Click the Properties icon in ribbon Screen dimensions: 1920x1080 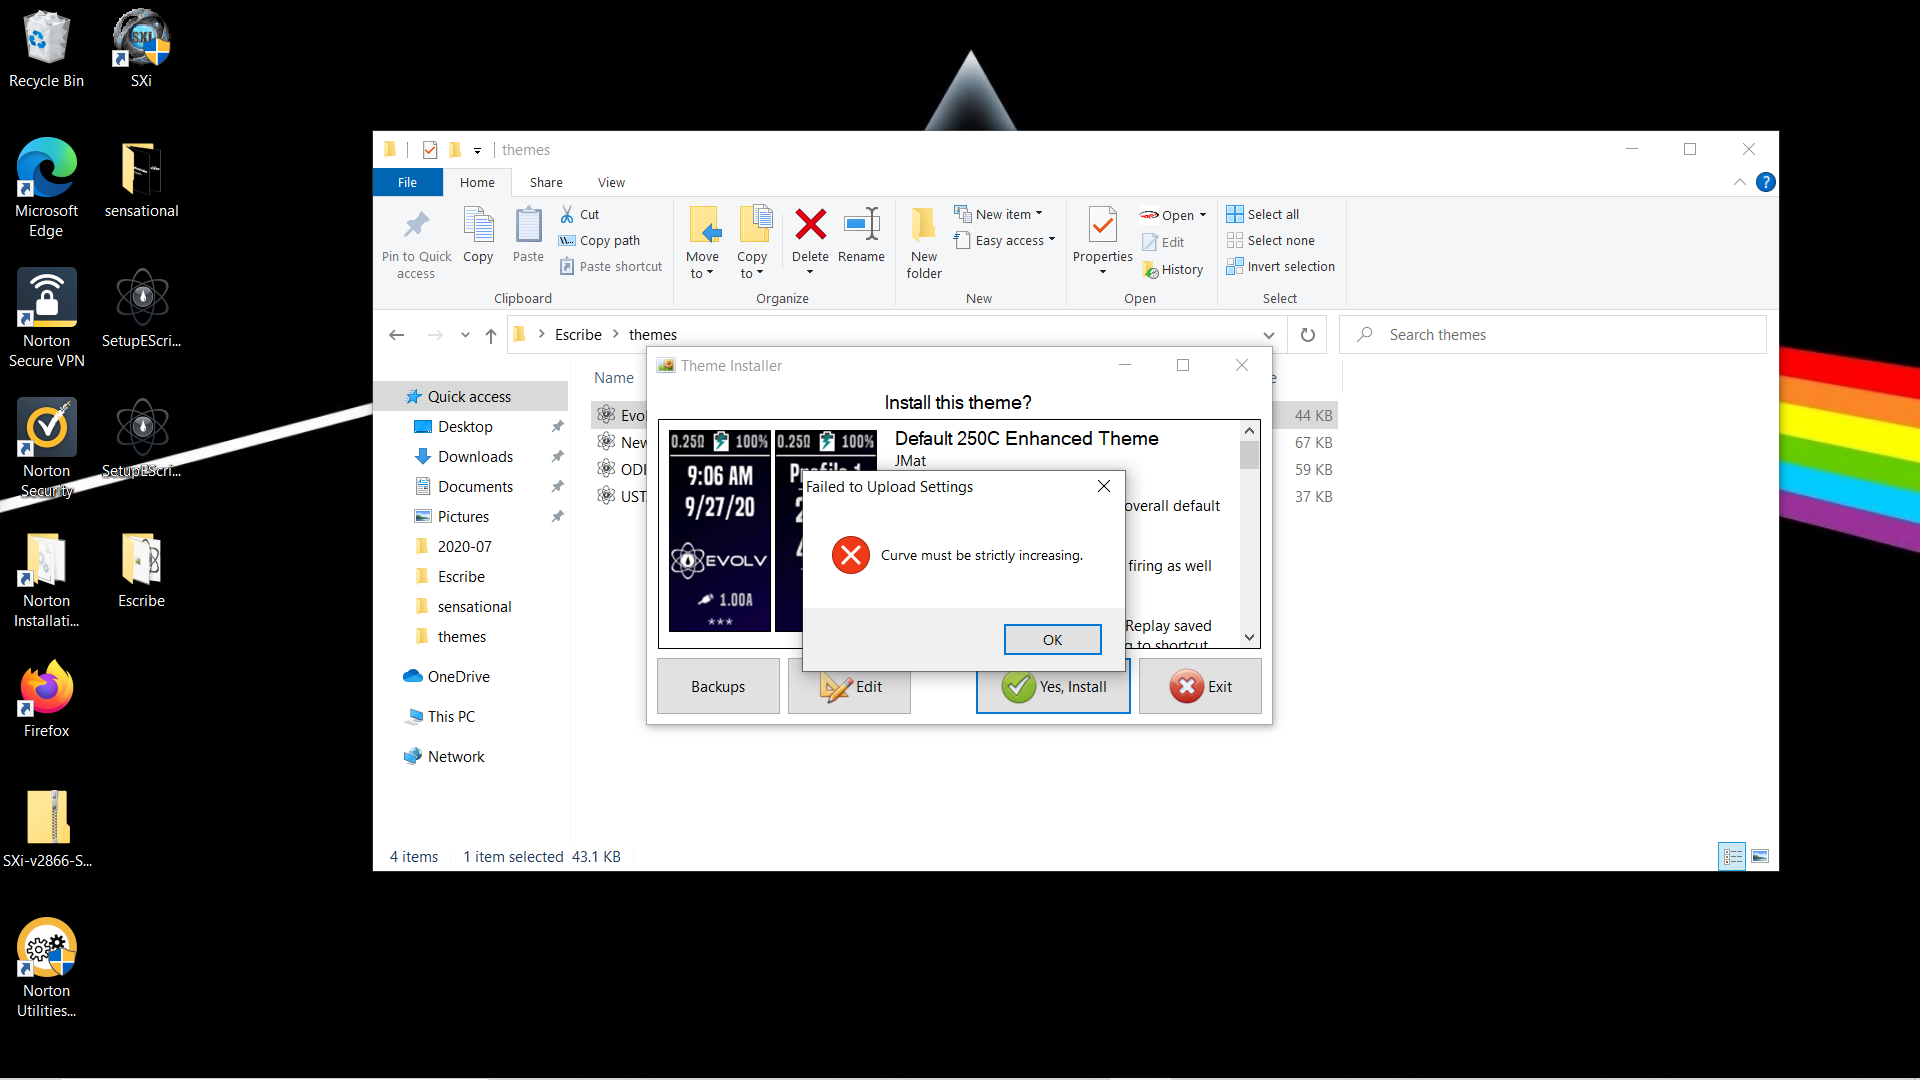coord(1102,226)
